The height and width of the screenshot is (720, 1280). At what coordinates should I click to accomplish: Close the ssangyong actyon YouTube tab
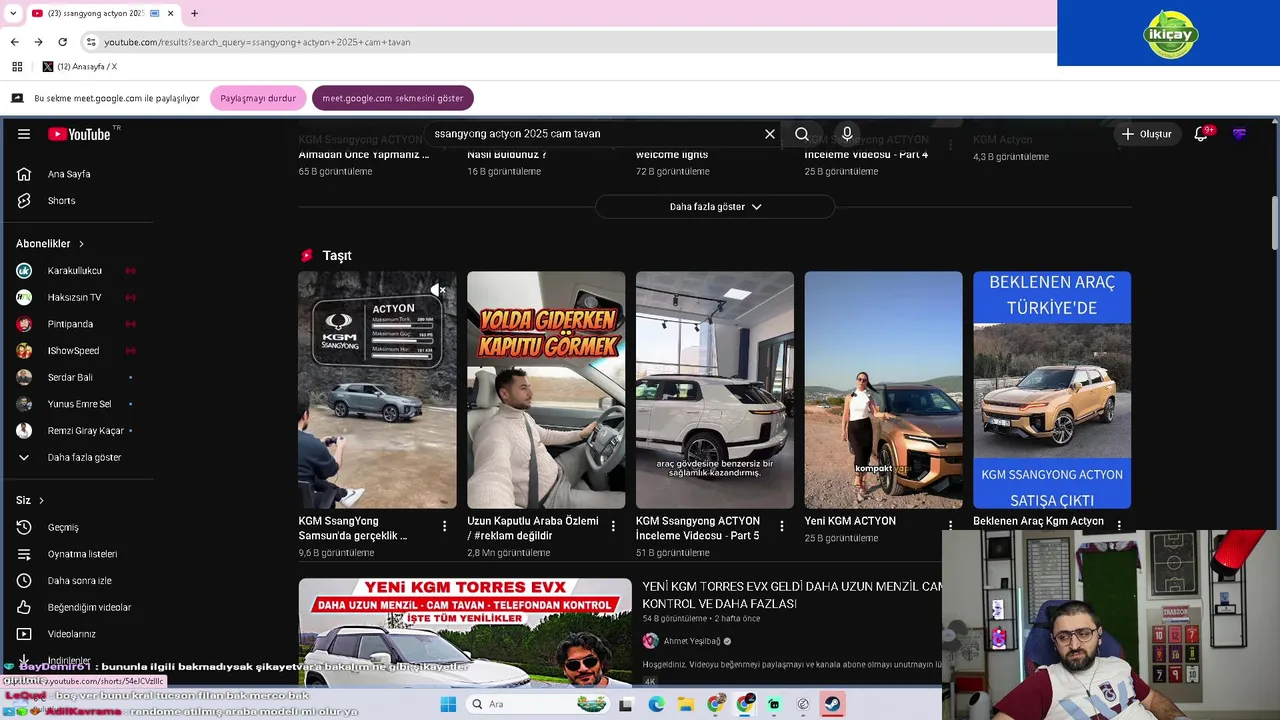170,13
